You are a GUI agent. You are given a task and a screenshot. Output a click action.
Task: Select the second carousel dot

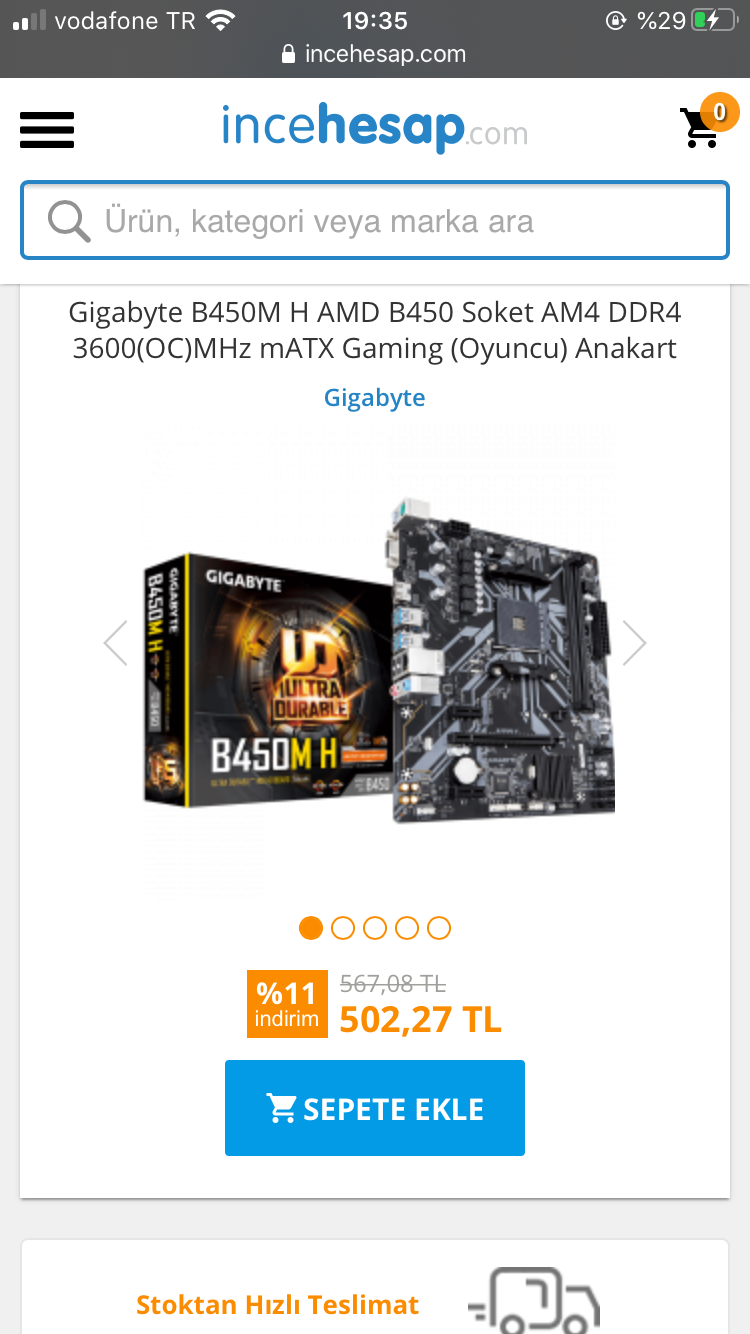(343, 928)
